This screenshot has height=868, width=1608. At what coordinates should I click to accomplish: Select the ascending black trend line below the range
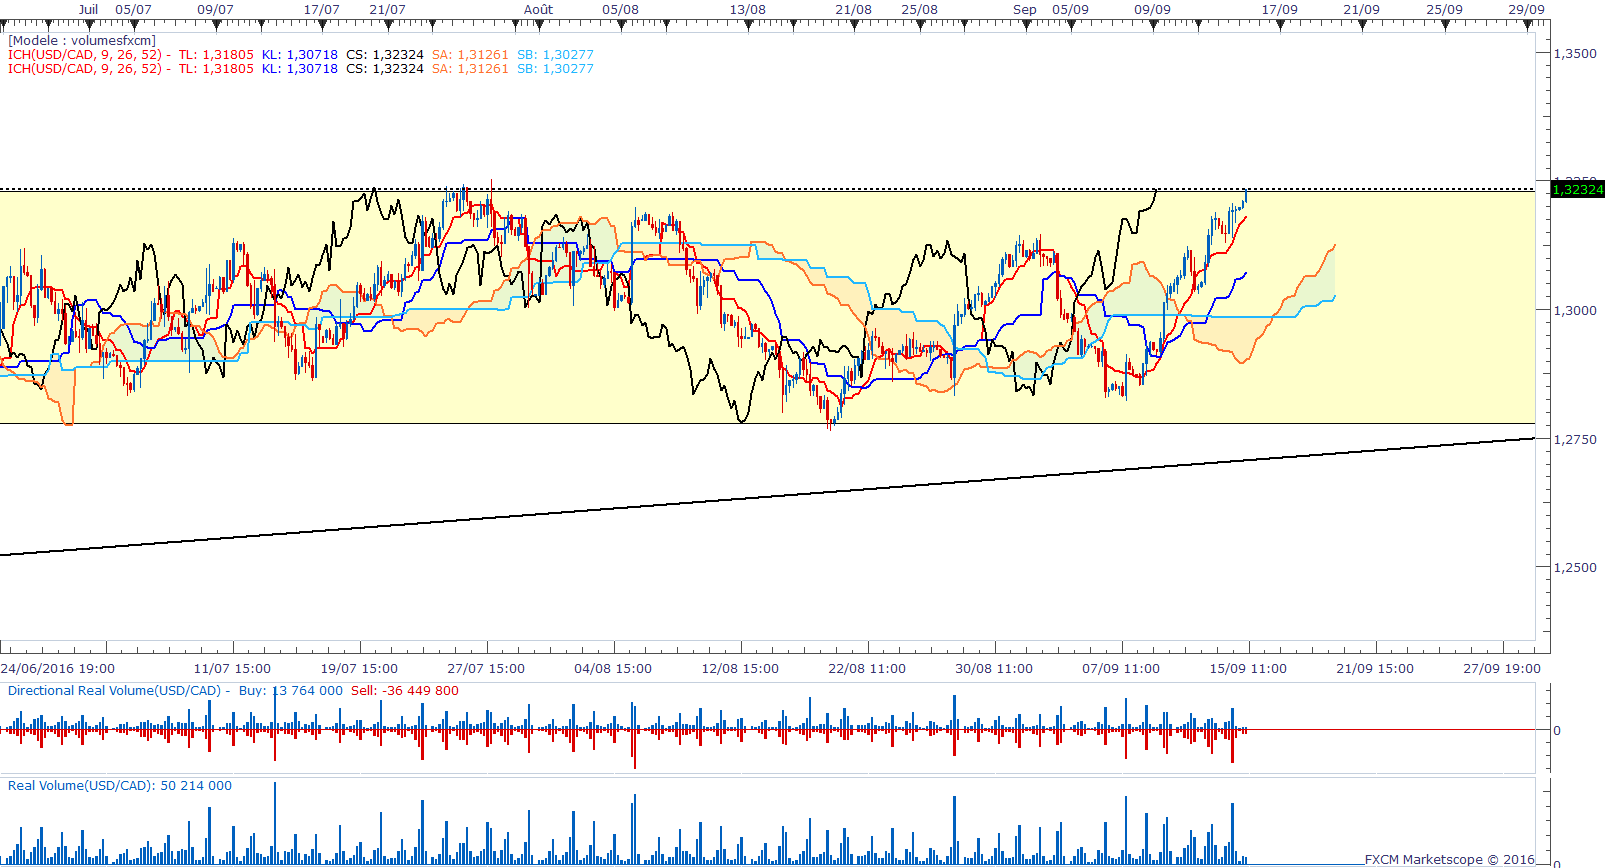pos(767,496)
